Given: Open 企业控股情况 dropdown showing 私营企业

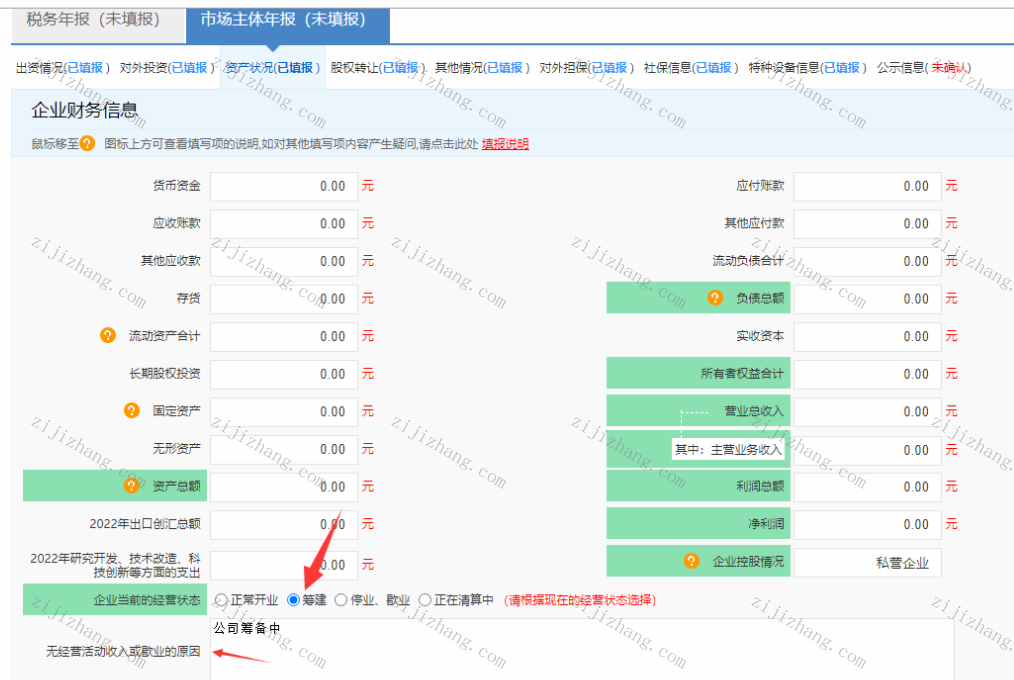Looking at the screenshot, I should pyautogui.click(x=867, y=562).
